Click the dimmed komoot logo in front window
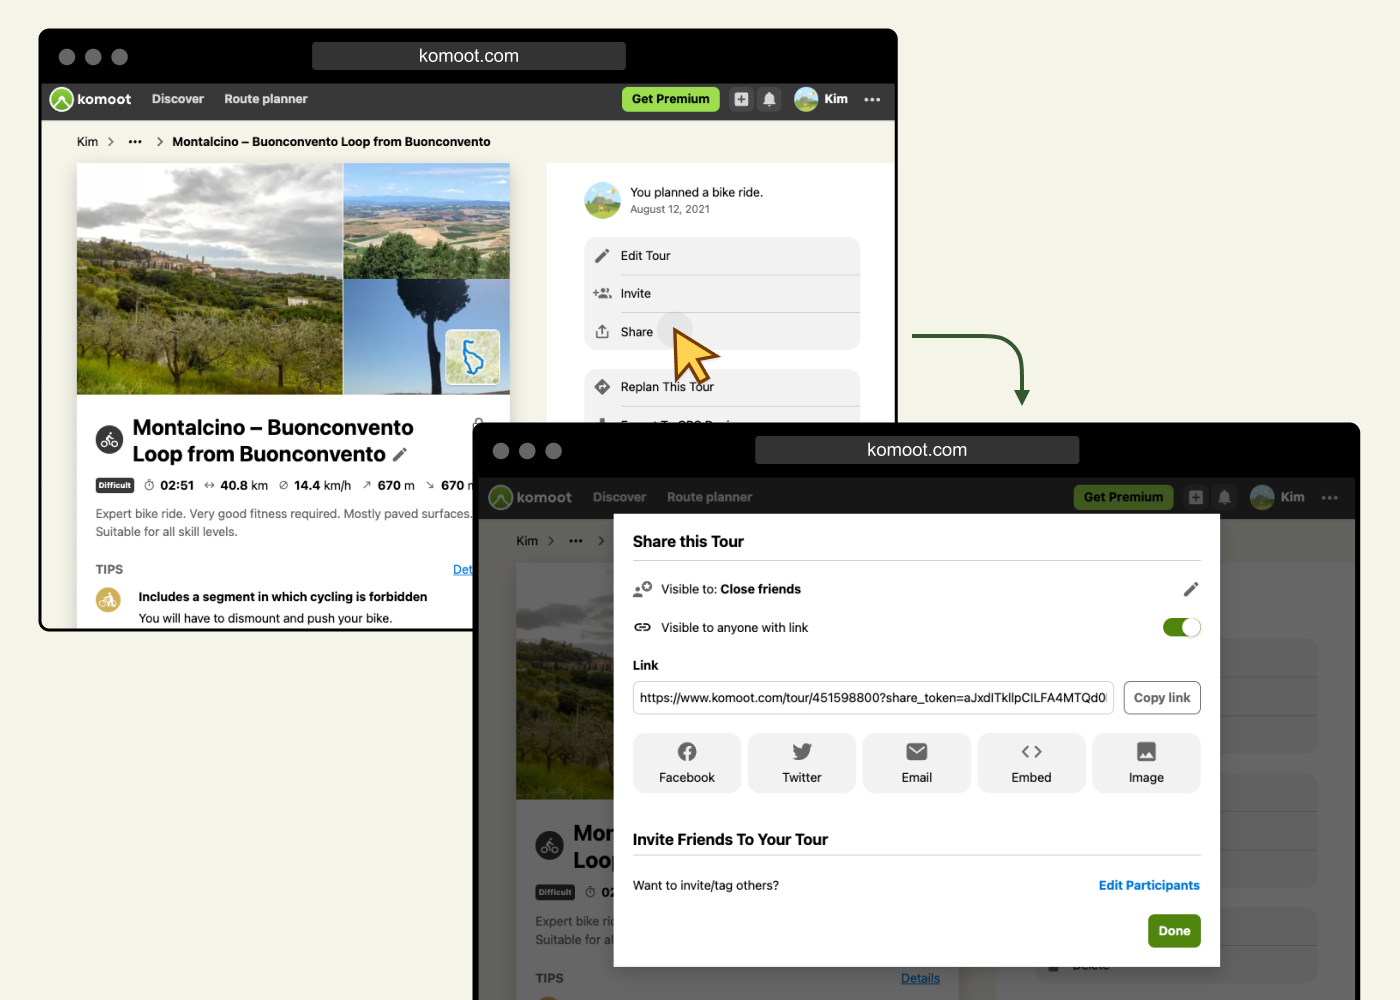1400x1000 pixels. click(x=531, y=497)
